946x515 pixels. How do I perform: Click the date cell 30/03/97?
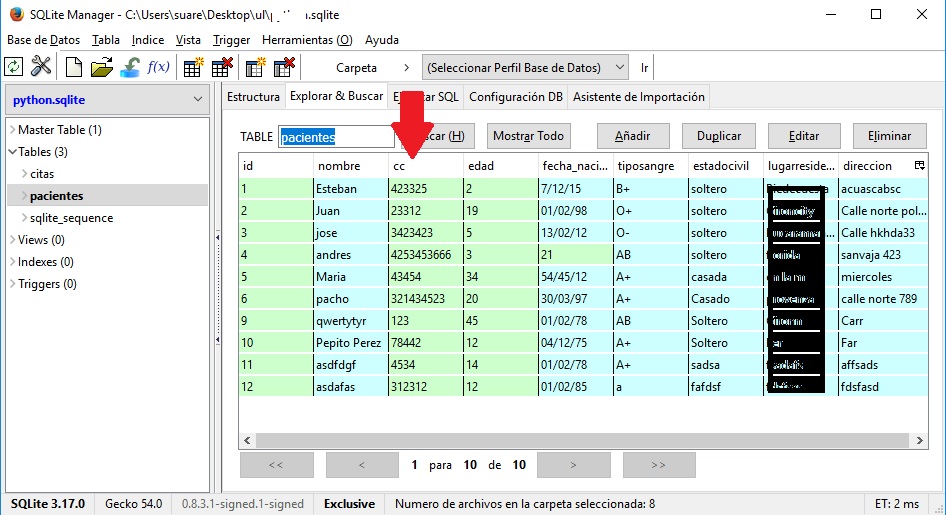pos(575,299)
